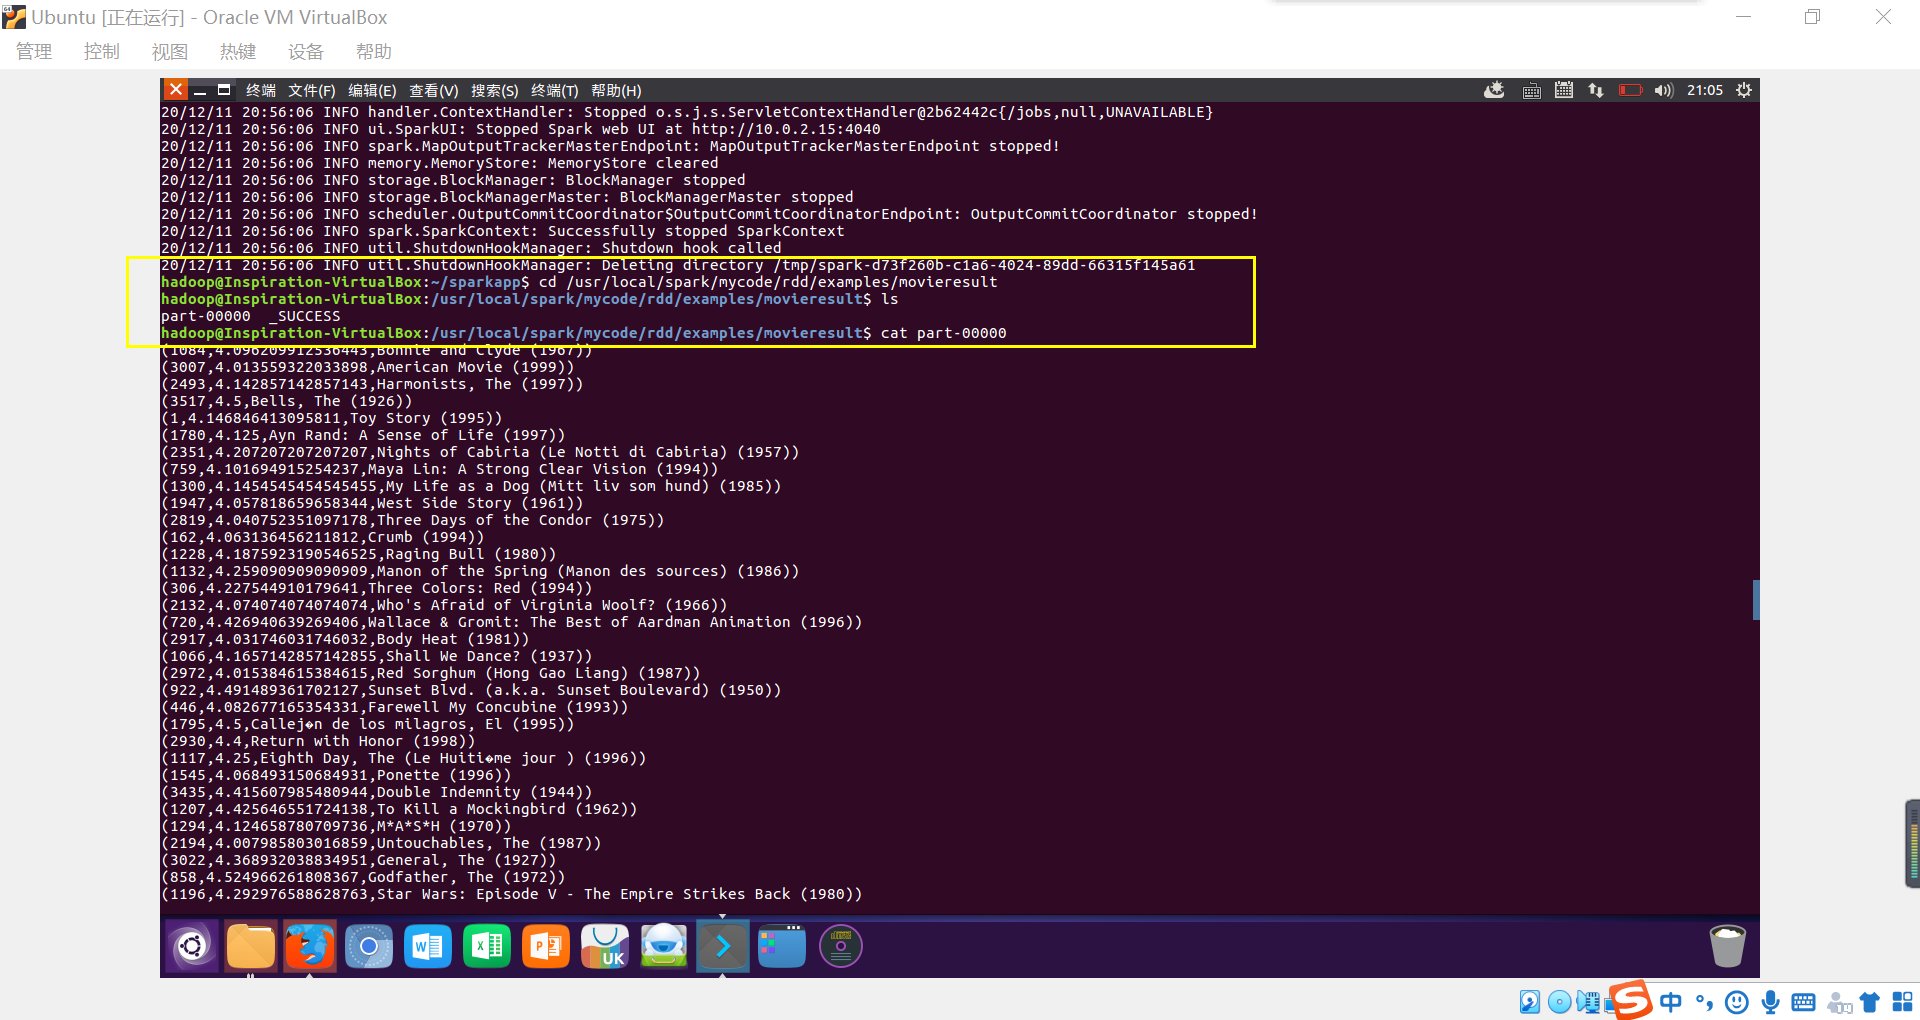Screen dimensions: 1920x1020
Task: Open the 编辑(E) edit menu
Action: (372, 90)
